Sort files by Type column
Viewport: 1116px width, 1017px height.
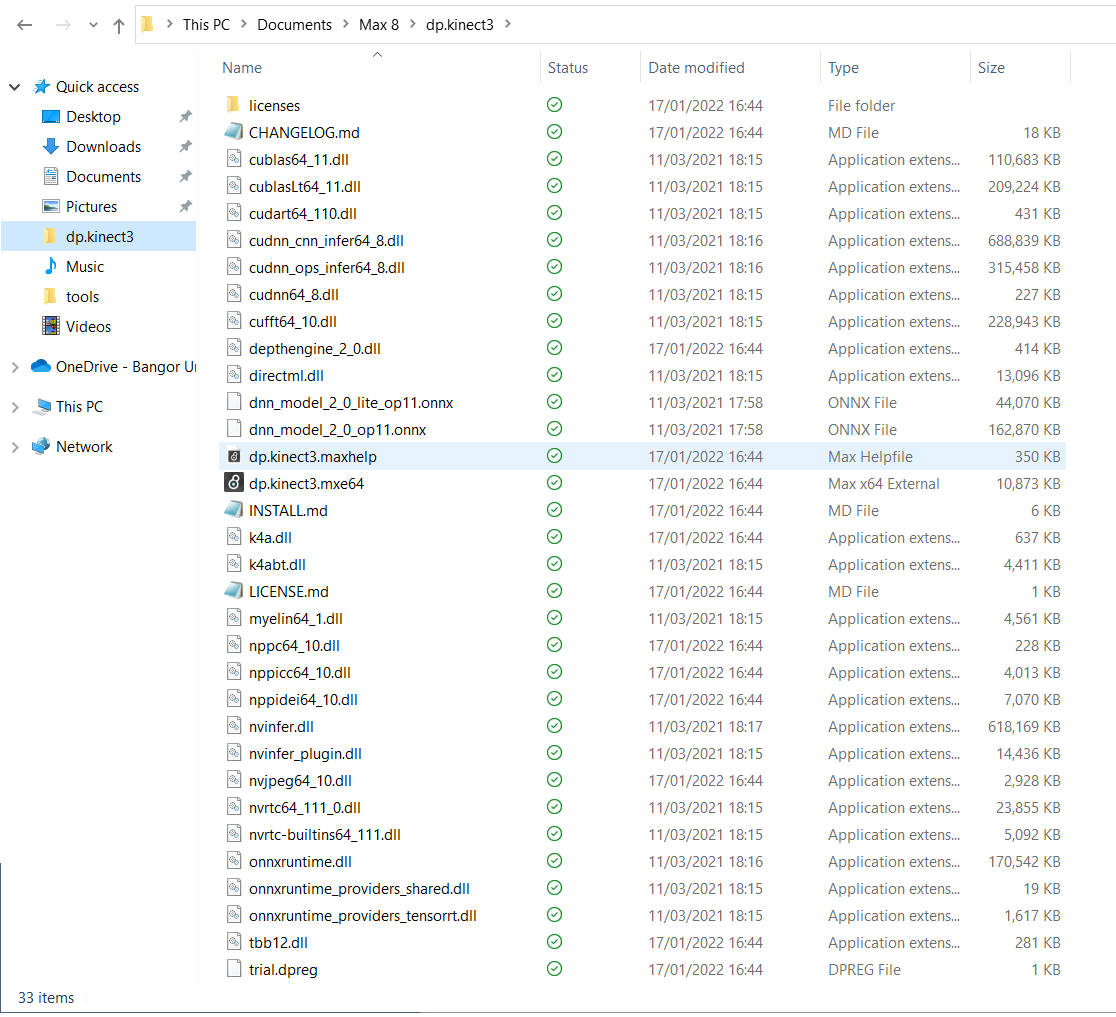[843, 68]
